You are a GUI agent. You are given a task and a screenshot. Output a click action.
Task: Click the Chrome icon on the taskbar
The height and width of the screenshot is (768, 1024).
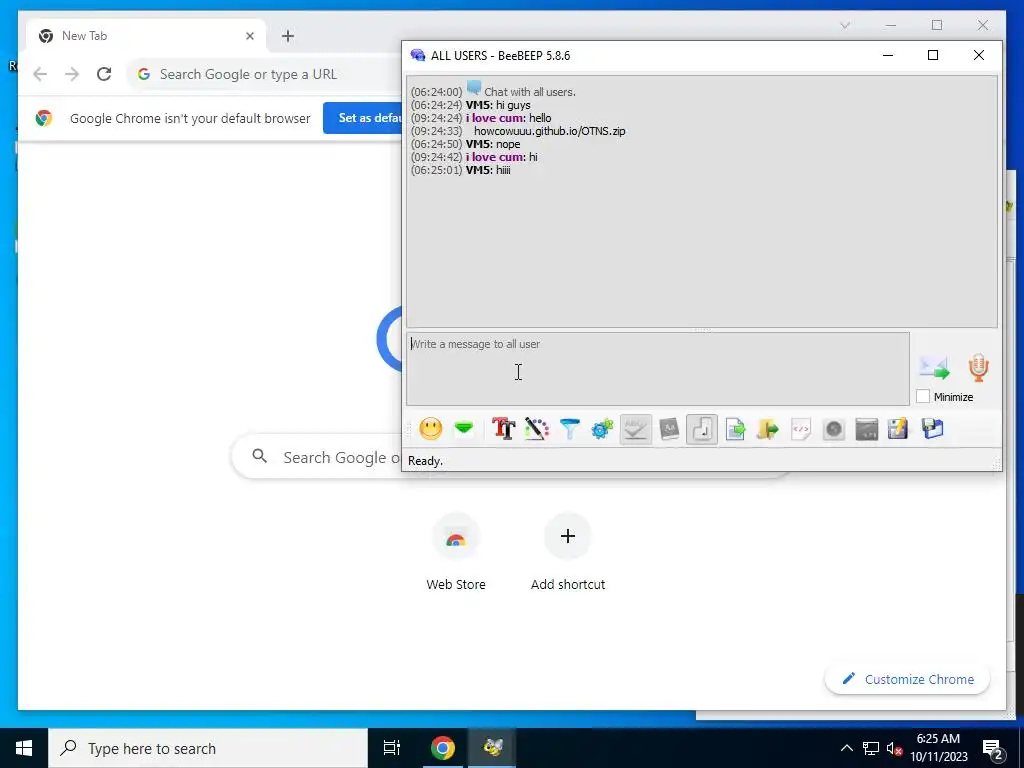[x=442, y=748]
